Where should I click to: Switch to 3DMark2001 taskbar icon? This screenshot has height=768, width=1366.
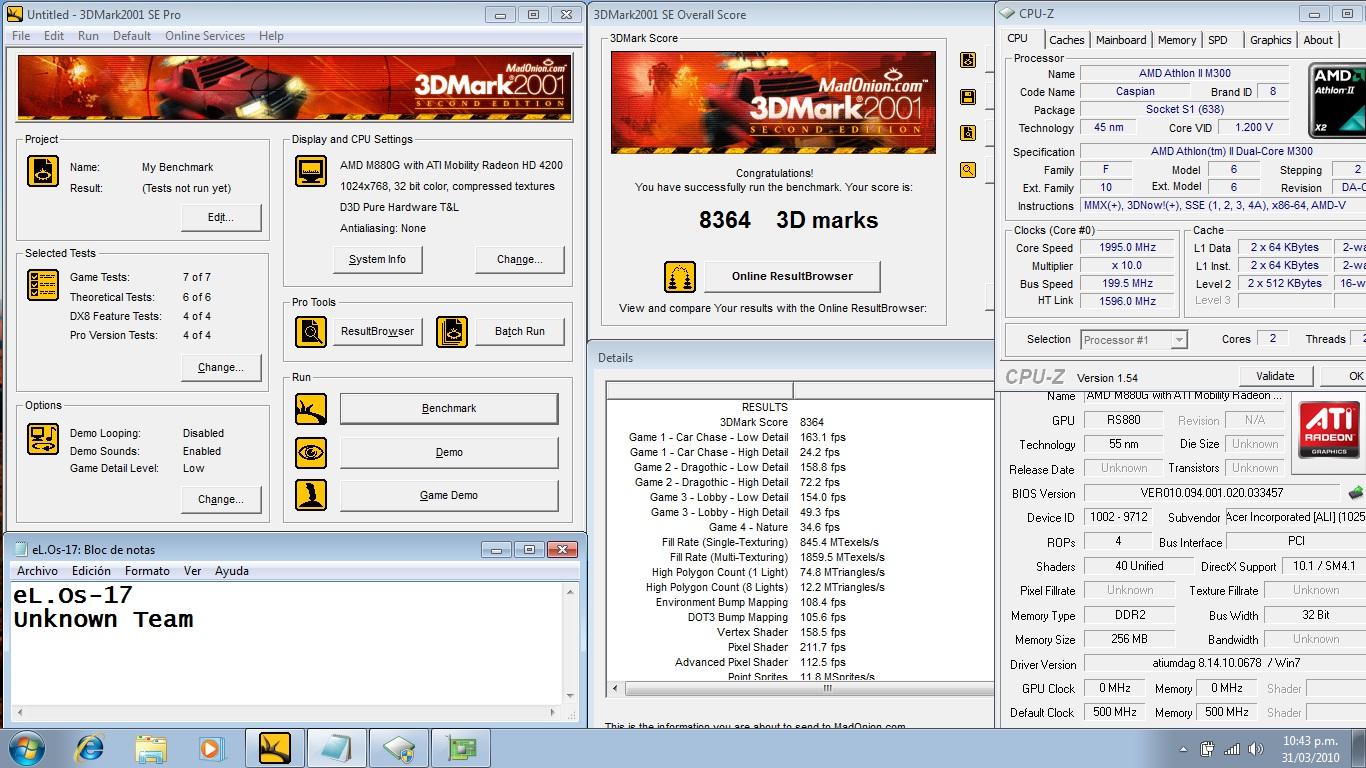(275, 748)
